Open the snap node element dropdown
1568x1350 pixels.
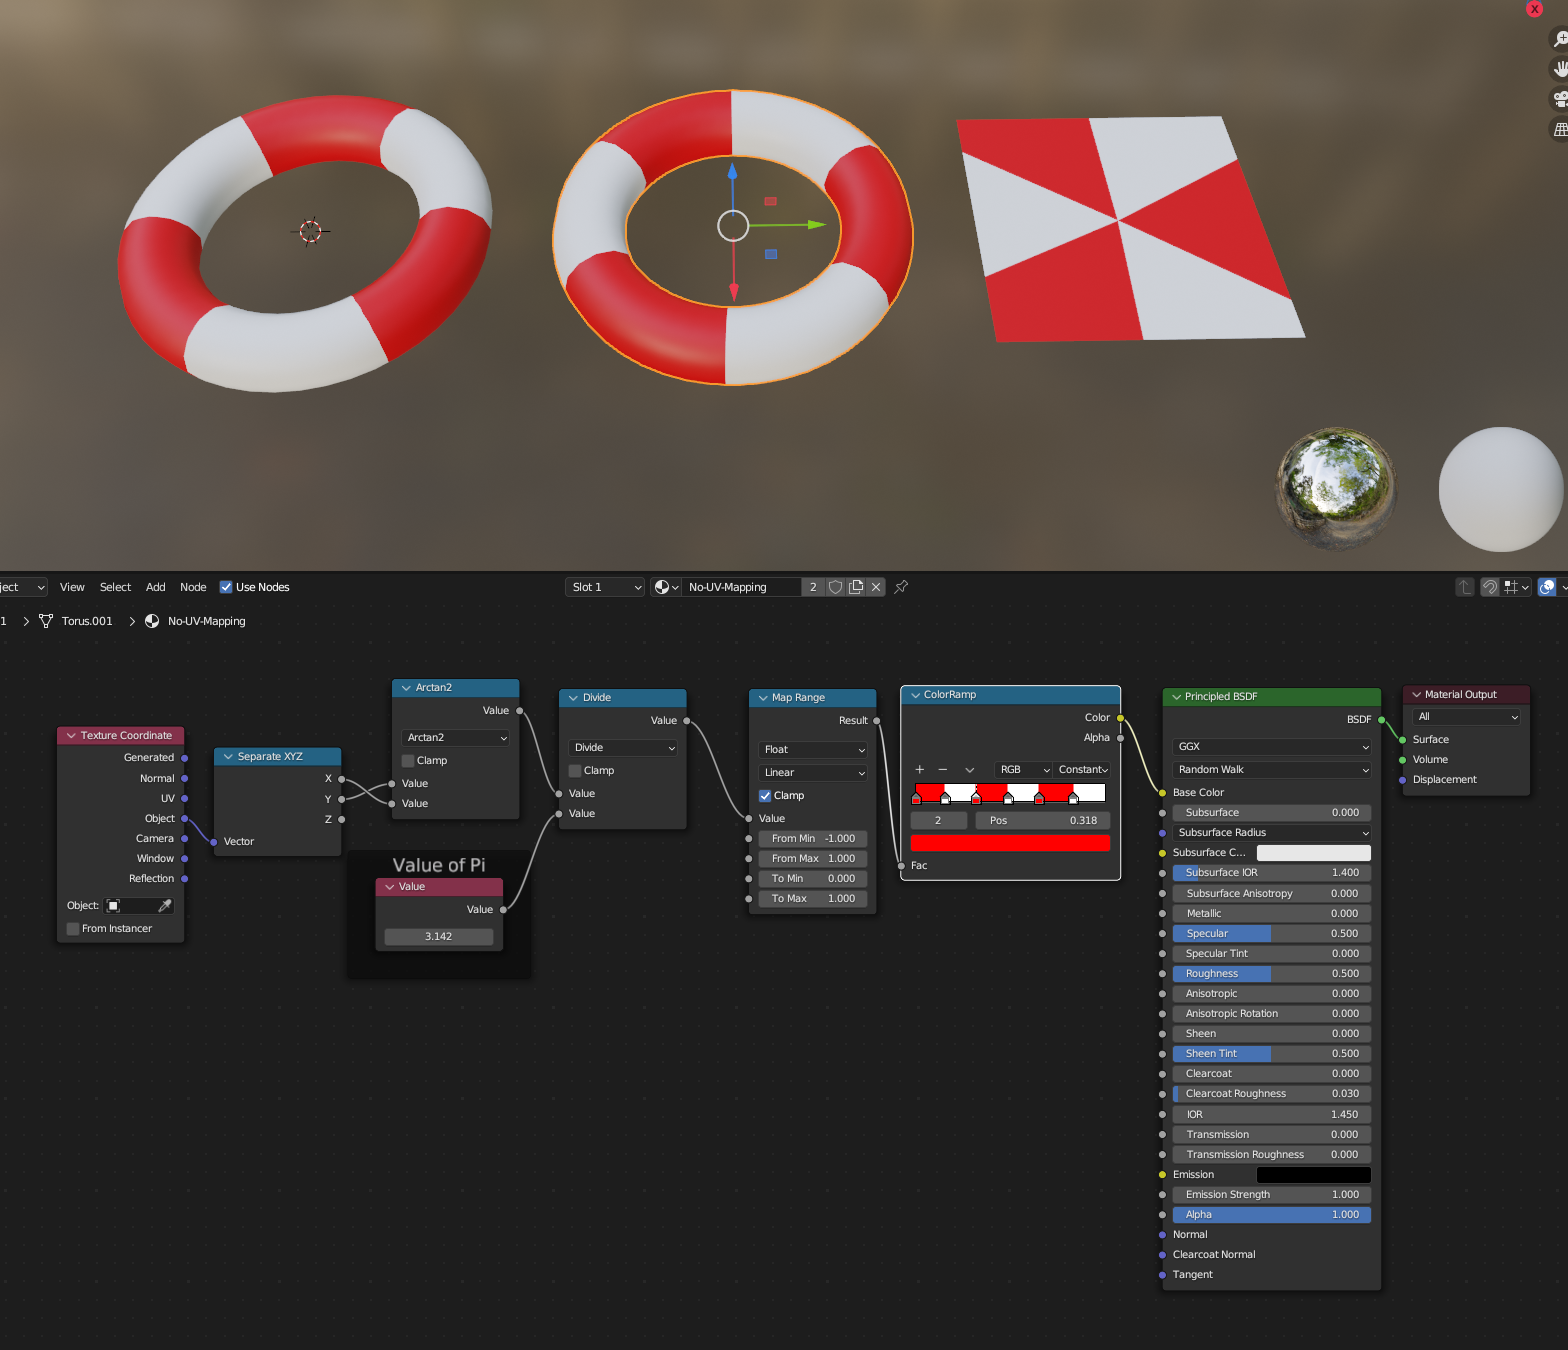coord(1516,587)
